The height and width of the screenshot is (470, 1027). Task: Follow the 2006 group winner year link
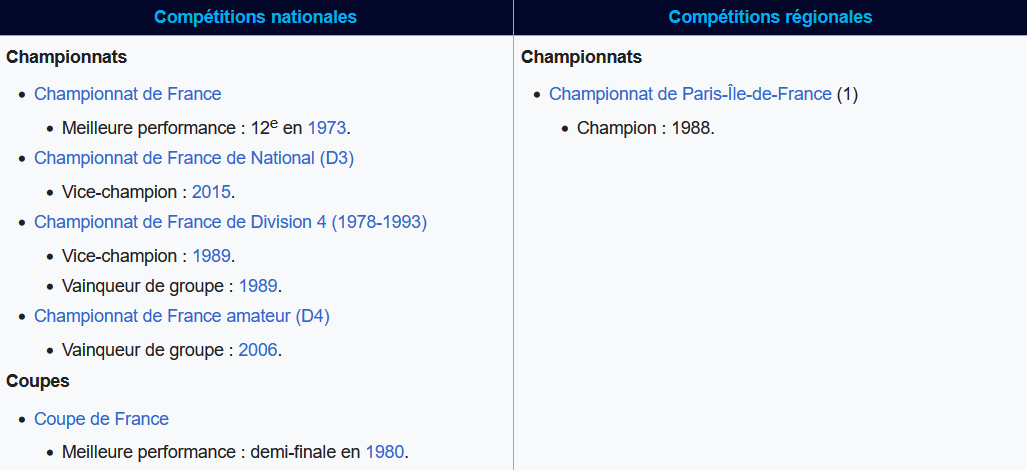coord(258,350)
